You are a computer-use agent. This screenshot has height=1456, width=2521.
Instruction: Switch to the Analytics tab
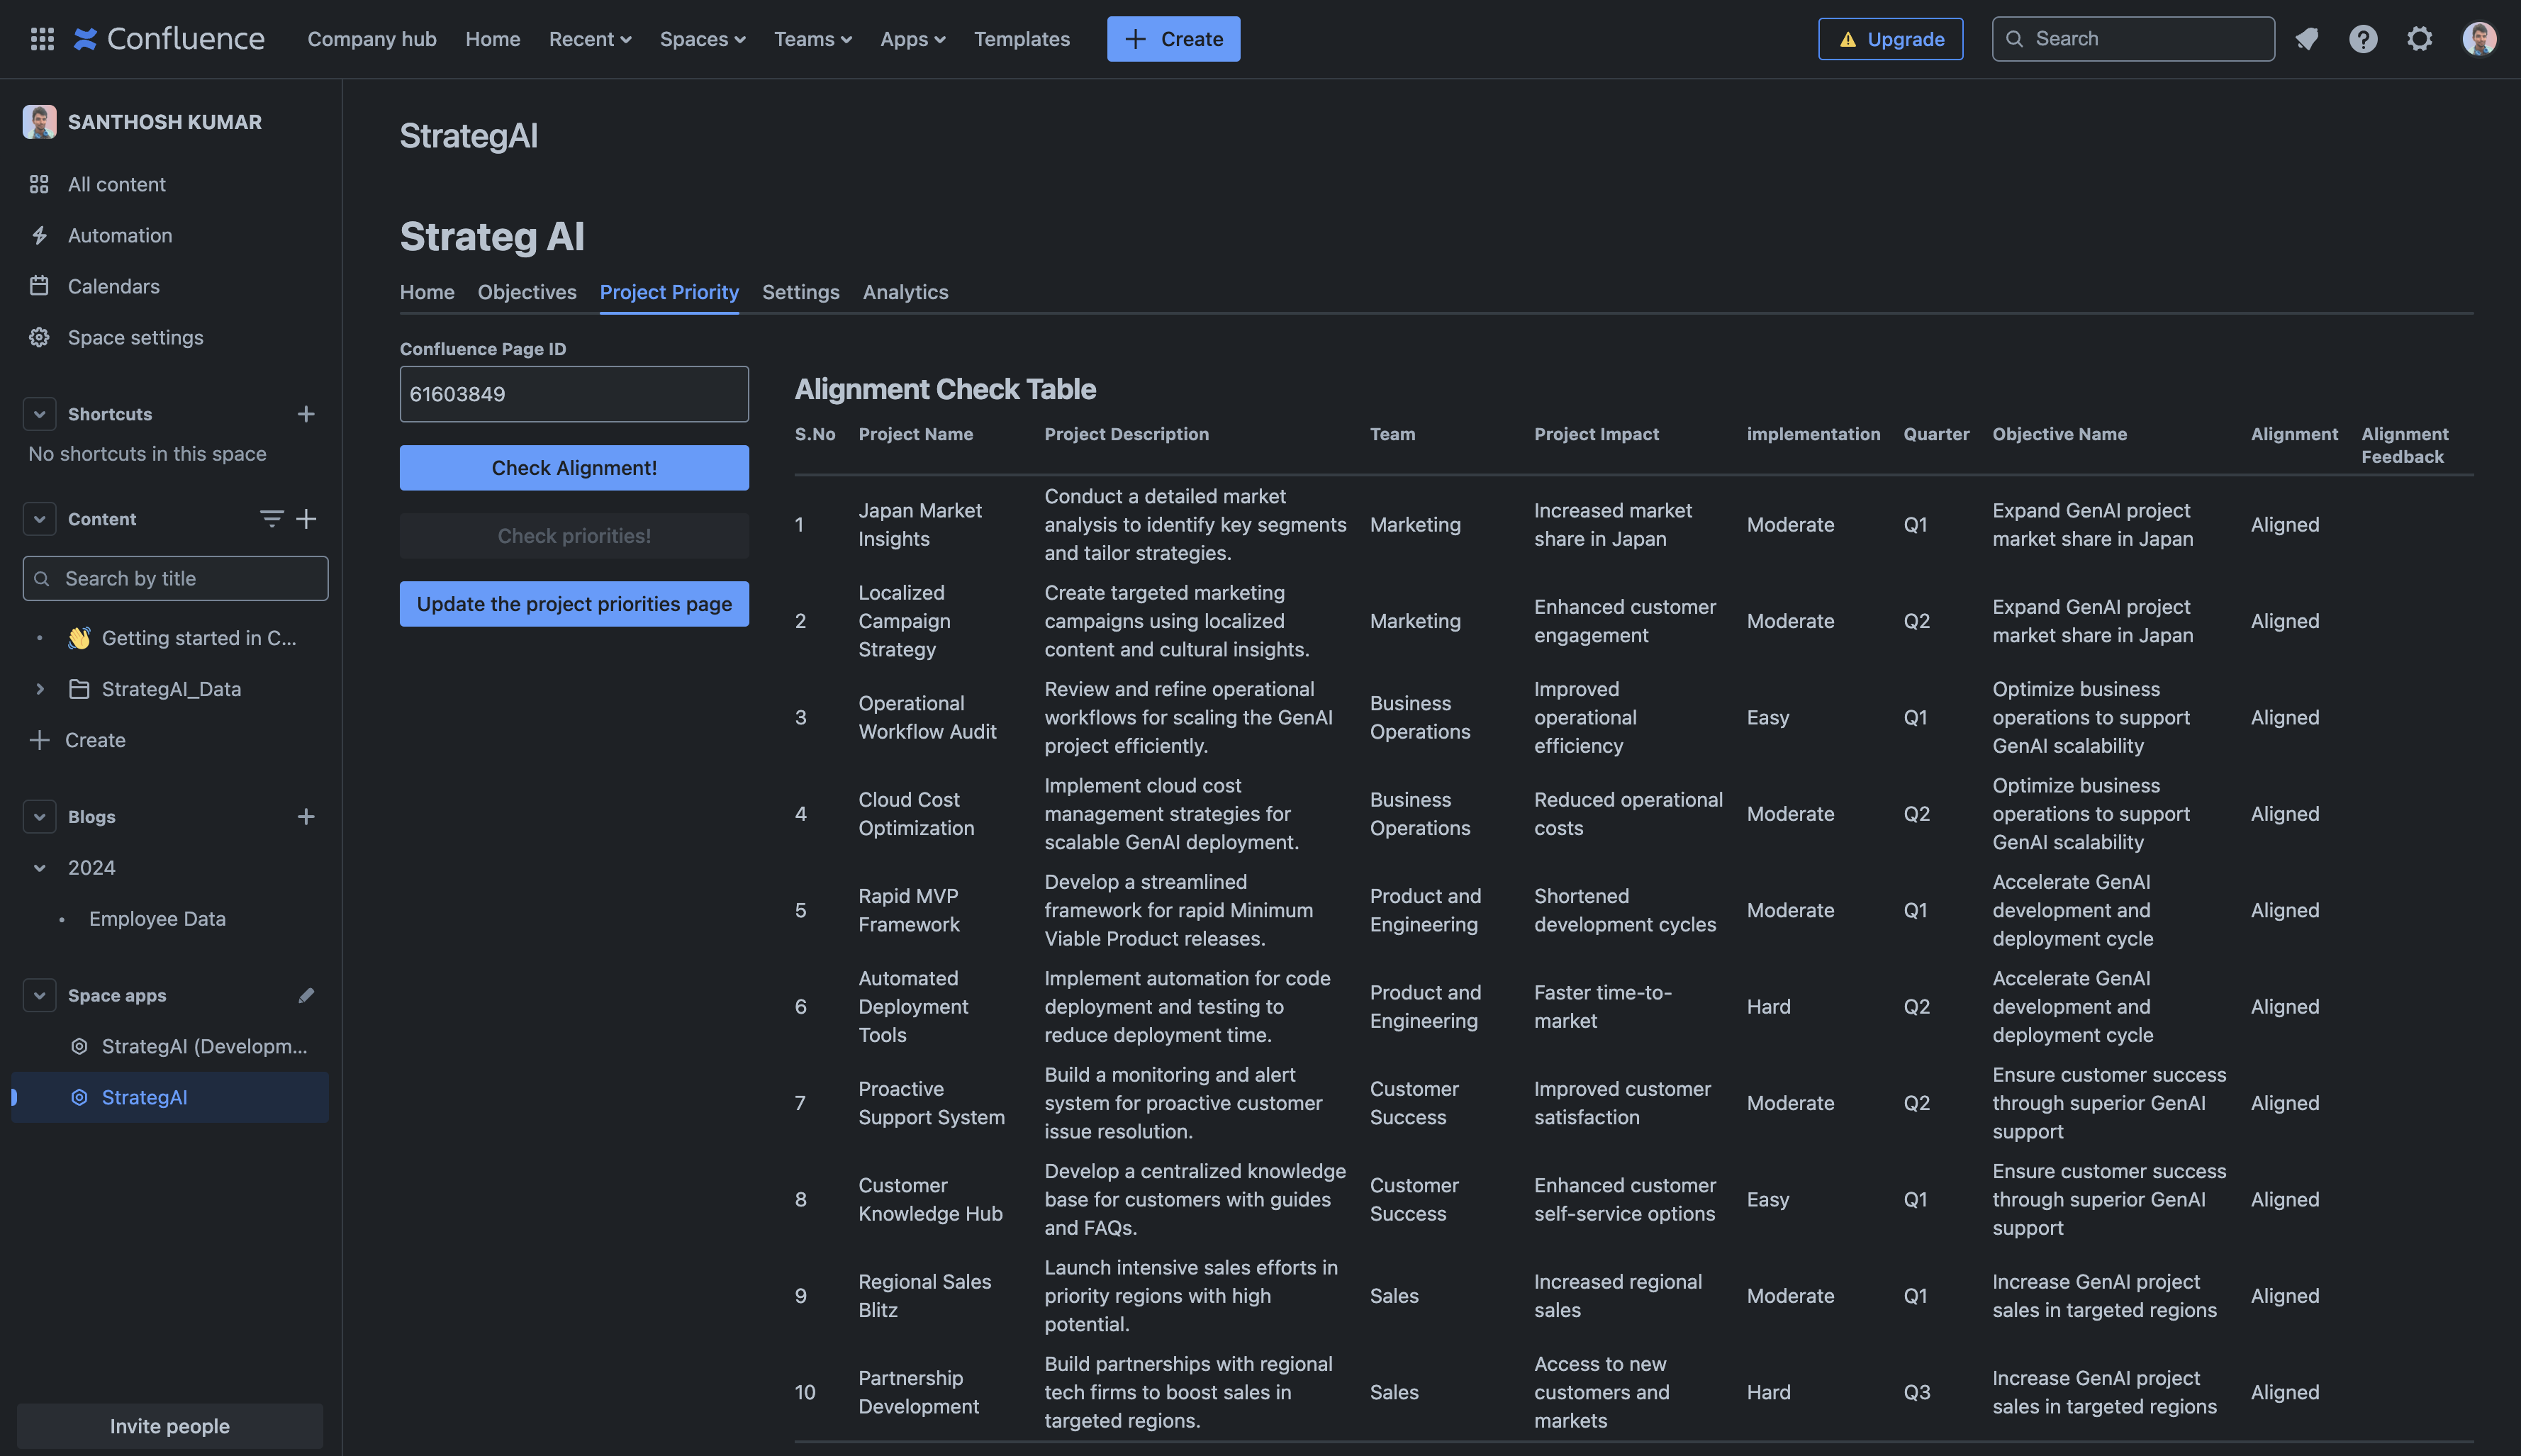905,292
